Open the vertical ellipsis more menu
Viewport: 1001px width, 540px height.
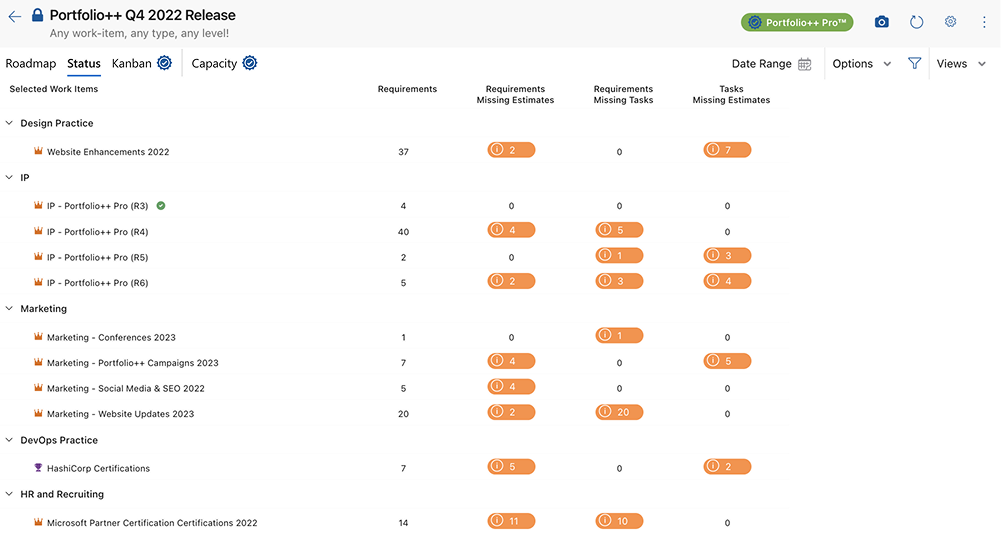click(x=984, y=22)
